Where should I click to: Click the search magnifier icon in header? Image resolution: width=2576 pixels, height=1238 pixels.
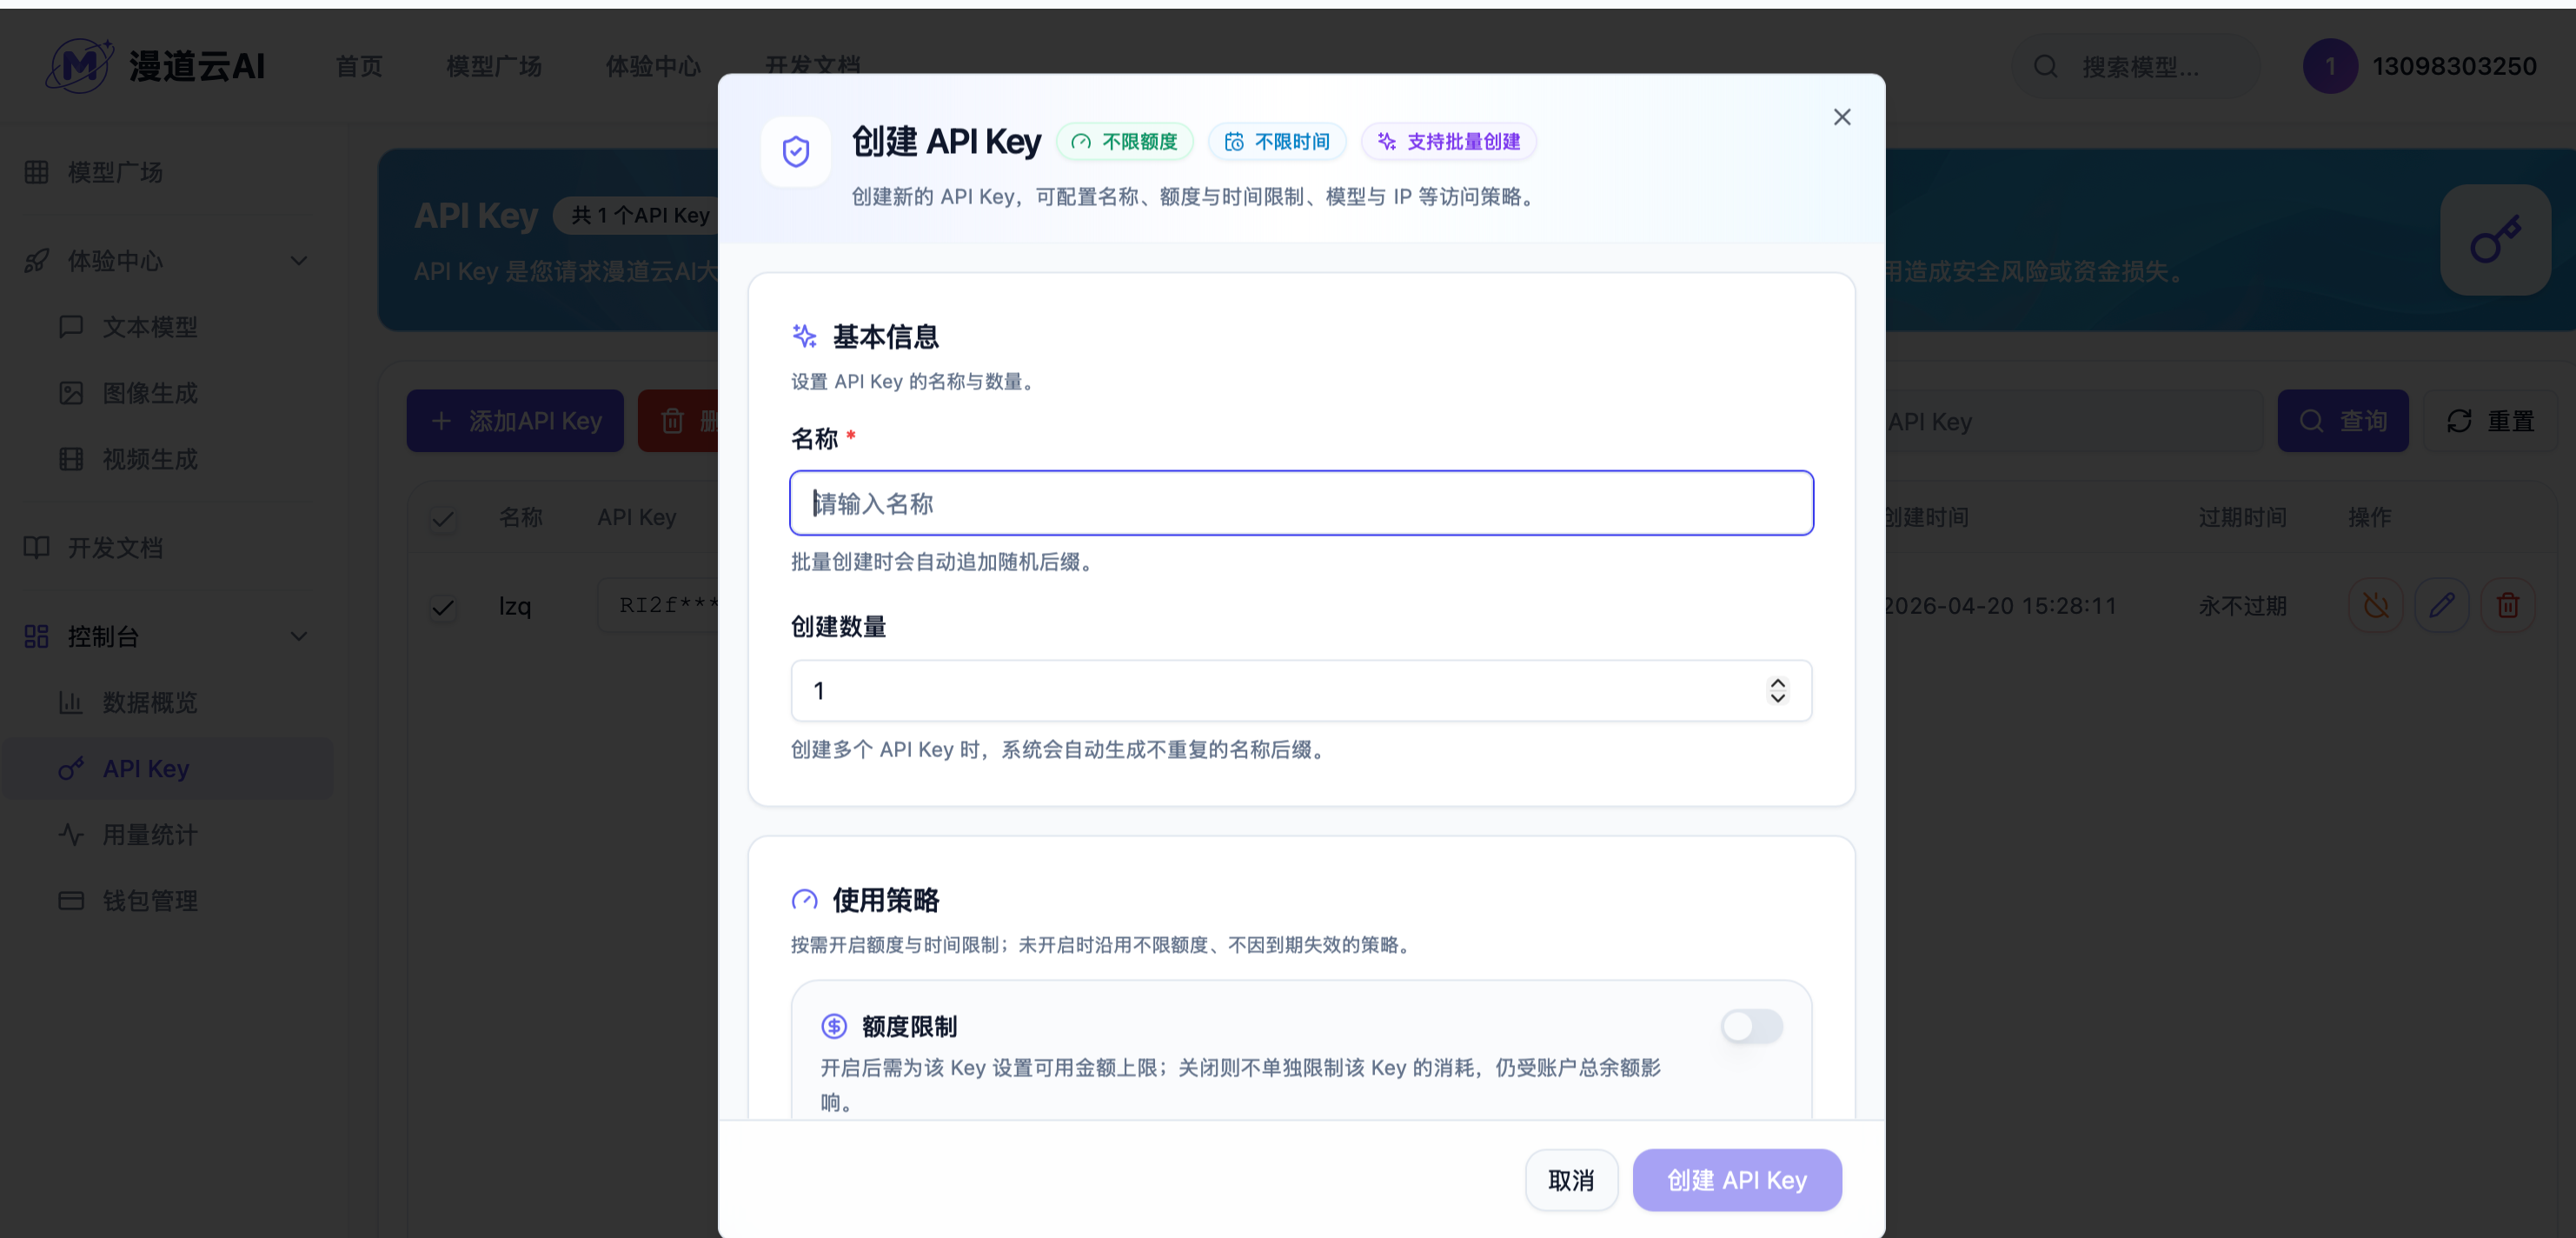click(2046, 66)
